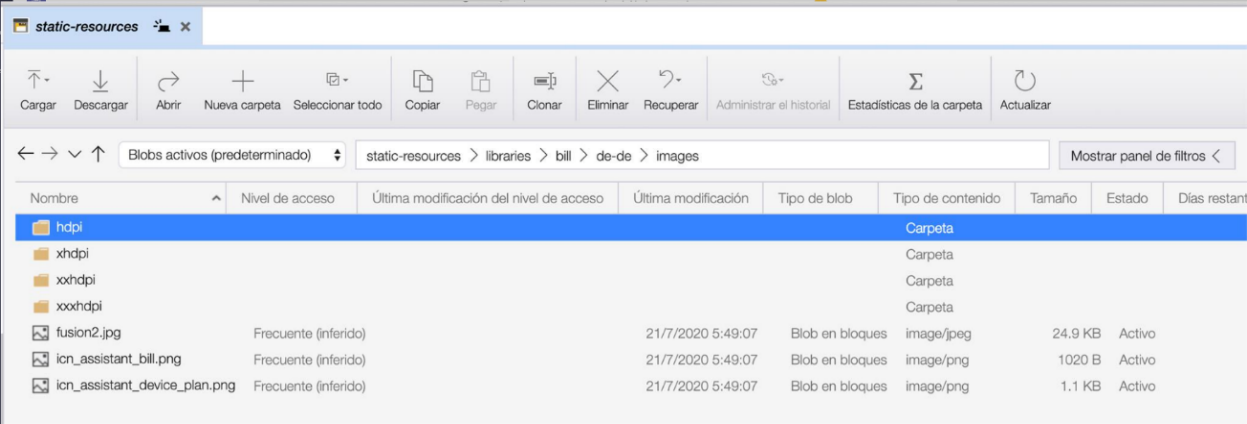Sort by Tamaño column header
Viewport: 1247px width, 424px height.
1052,198
